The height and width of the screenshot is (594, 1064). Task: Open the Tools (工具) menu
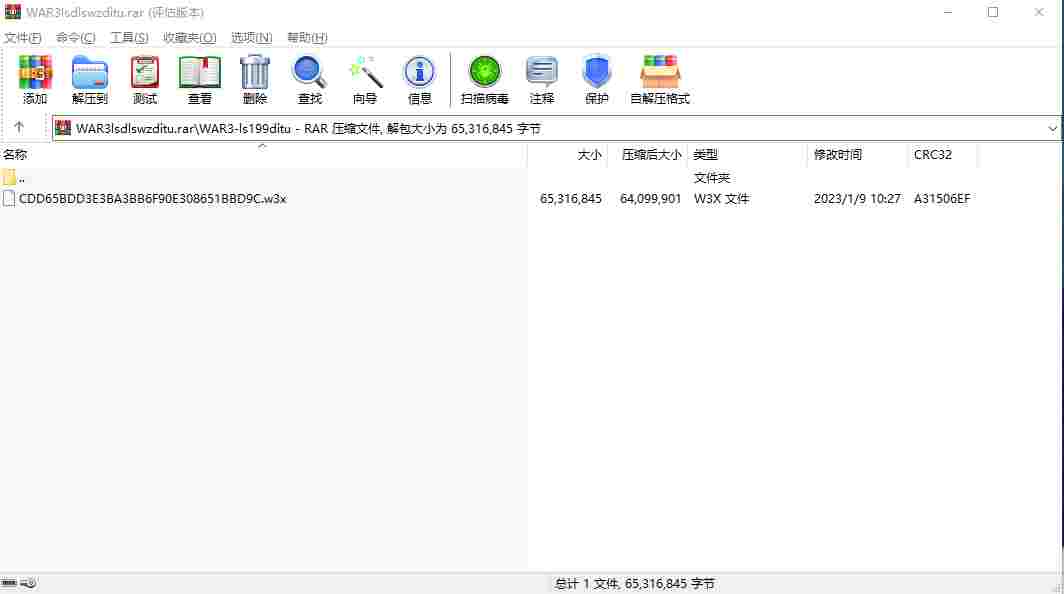(x=129, y=37)
